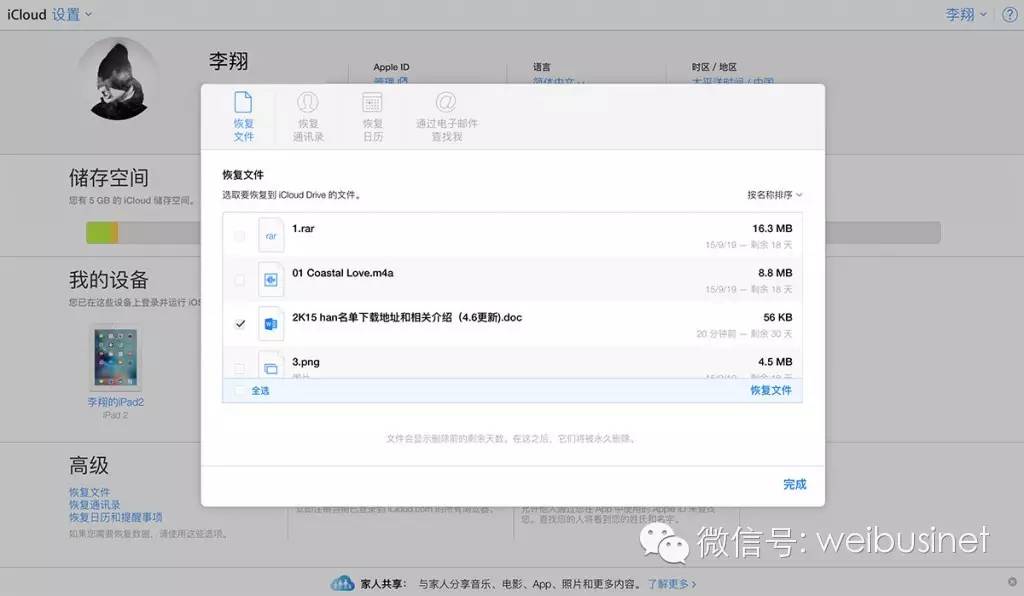Enable the 全选 select-all checkbox

(240, 390)
